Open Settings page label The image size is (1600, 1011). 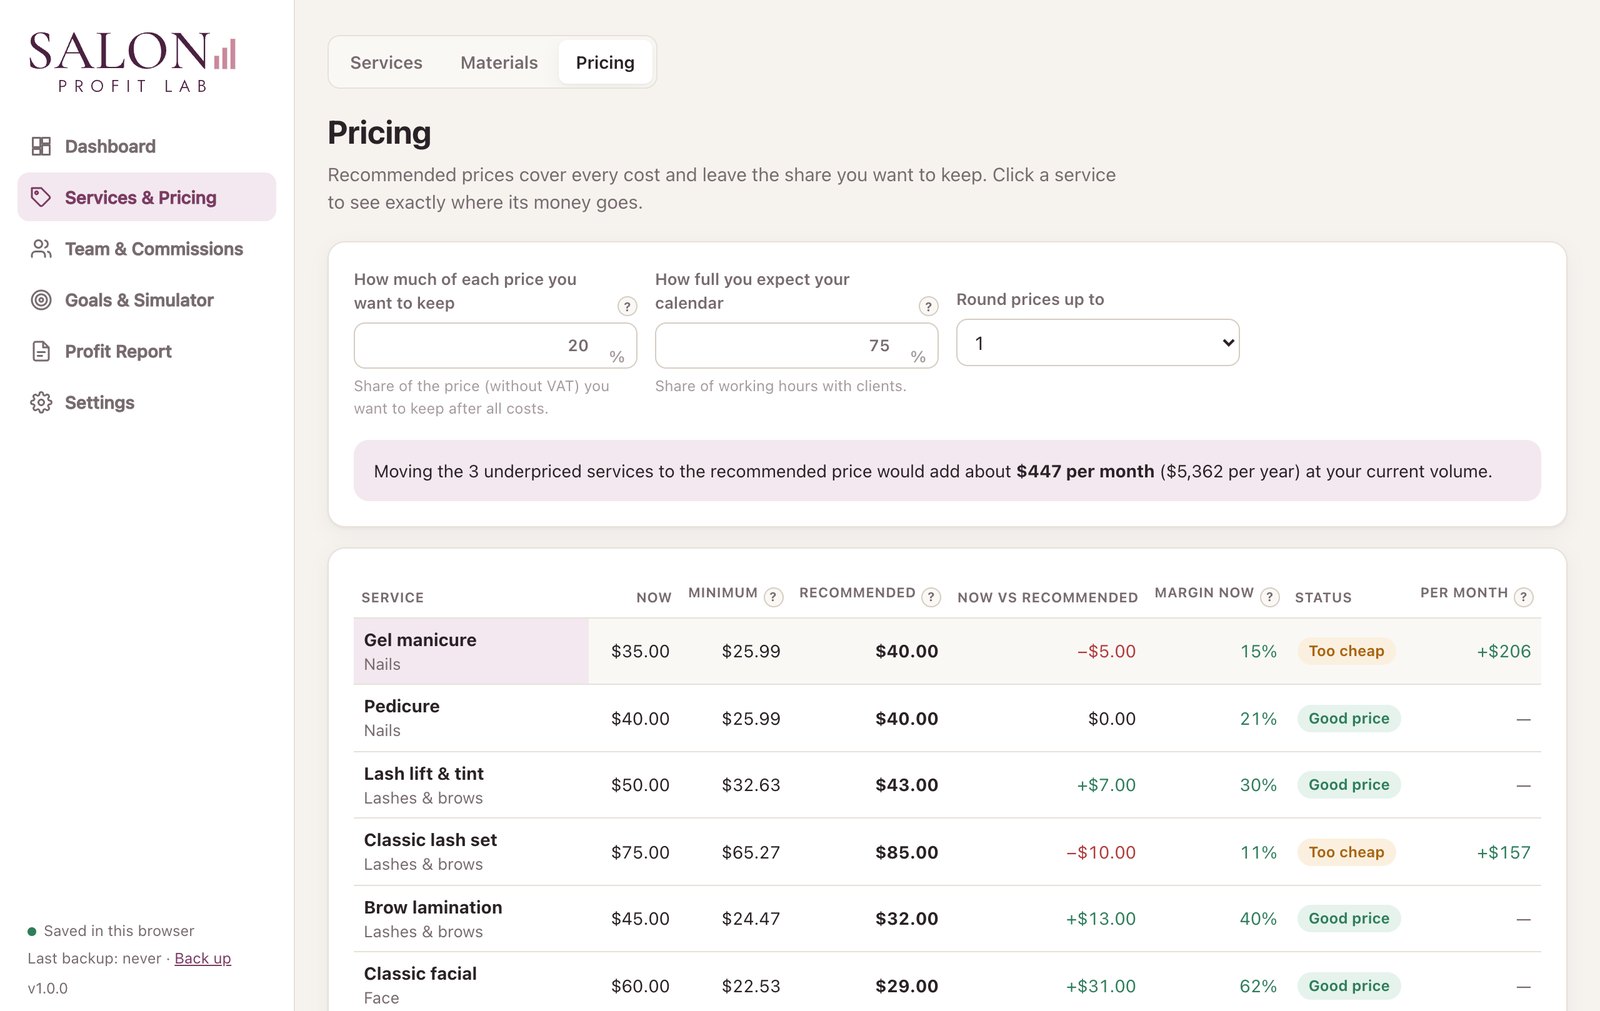[99, 402]
